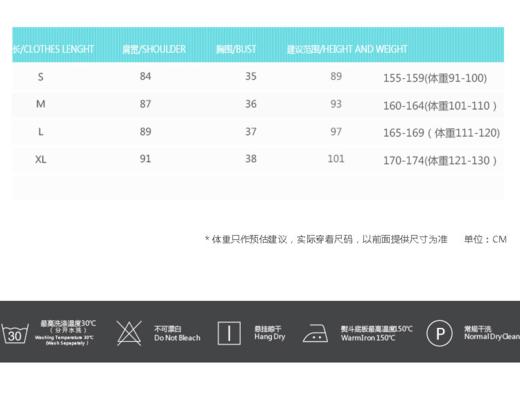The image size is (520, 418).
Task: Click the Hang Dry square icon
Action: click(x=229, y=333)
